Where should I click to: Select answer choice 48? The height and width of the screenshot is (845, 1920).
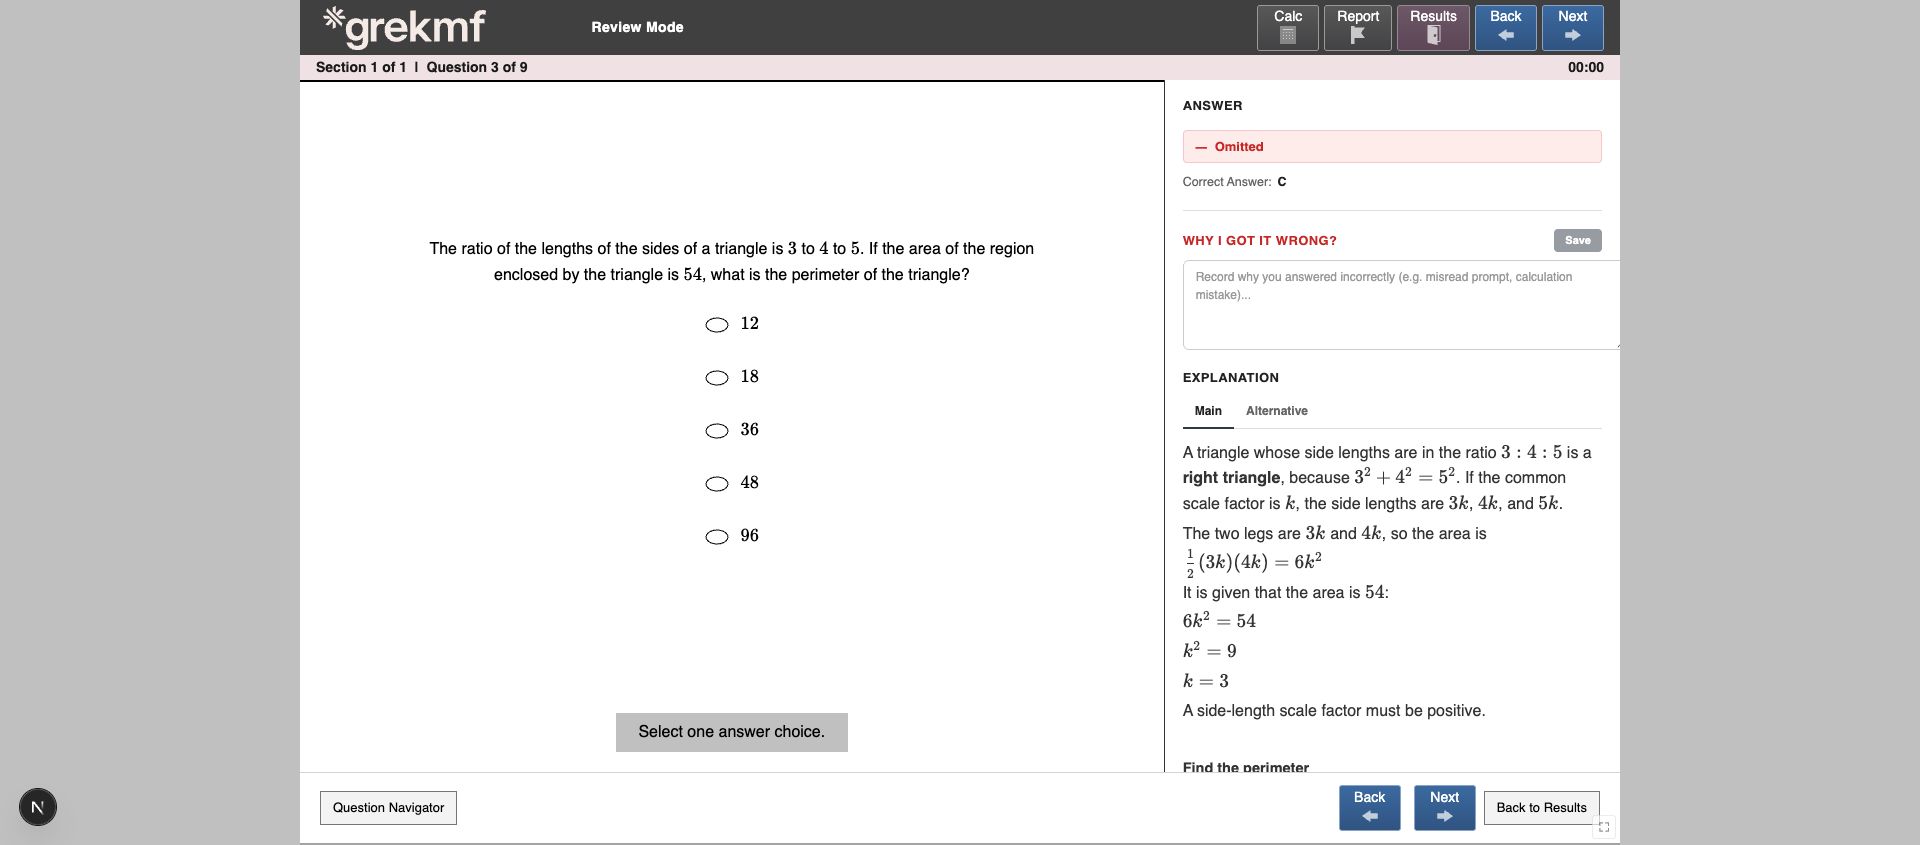(x=717, y=484)
